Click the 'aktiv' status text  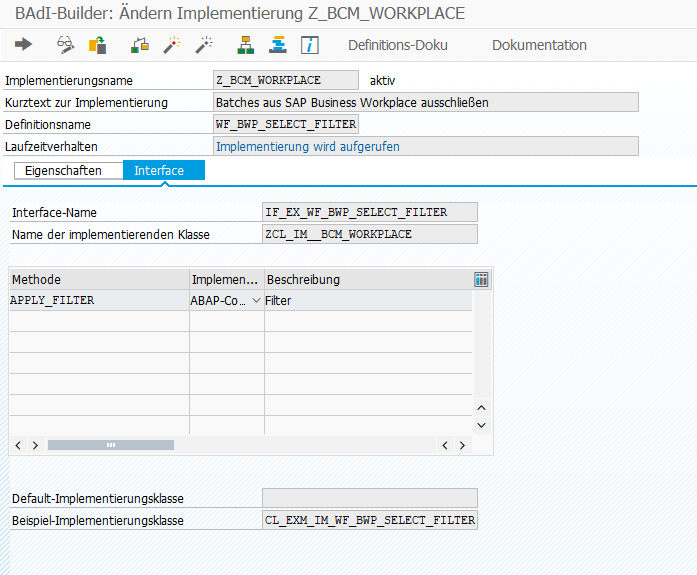382,80
